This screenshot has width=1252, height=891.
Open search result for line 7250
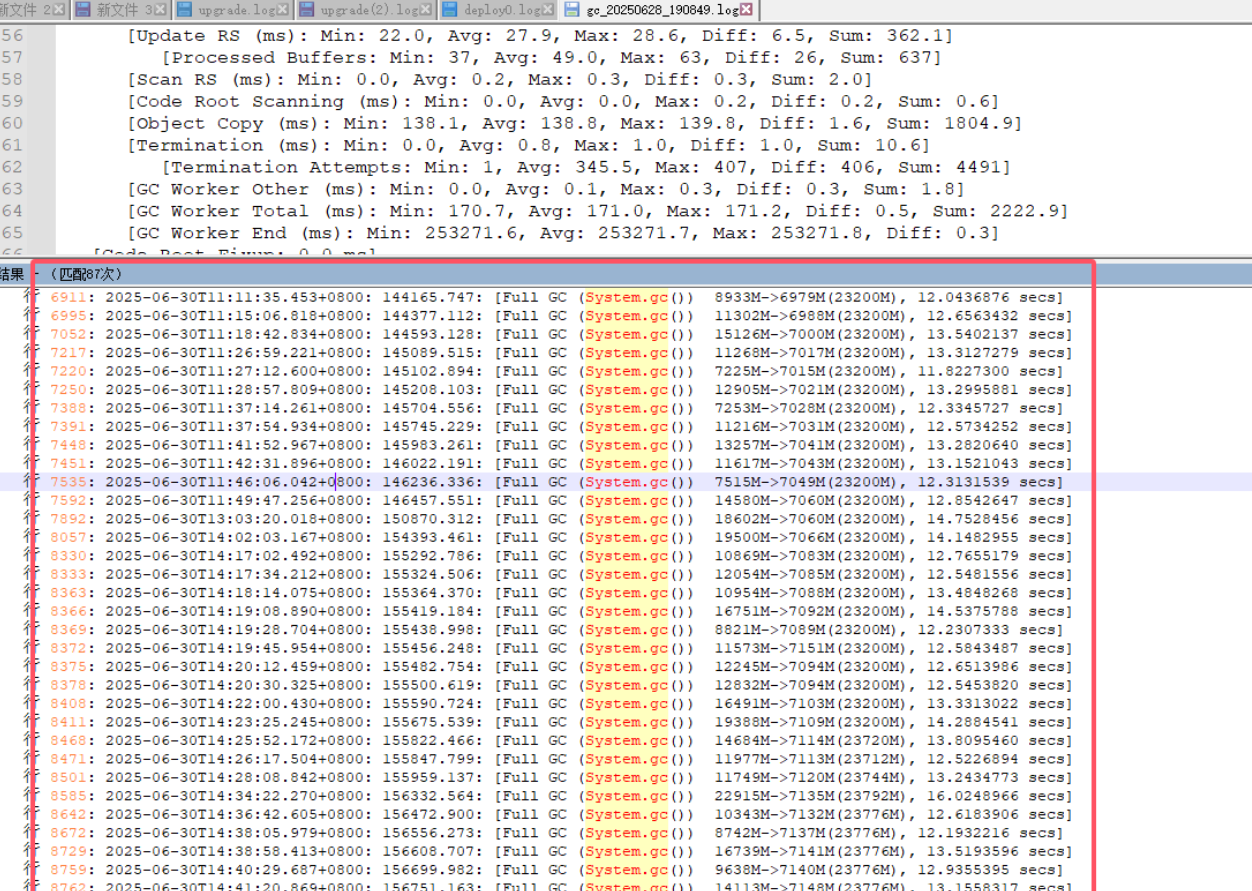(561, 389)
